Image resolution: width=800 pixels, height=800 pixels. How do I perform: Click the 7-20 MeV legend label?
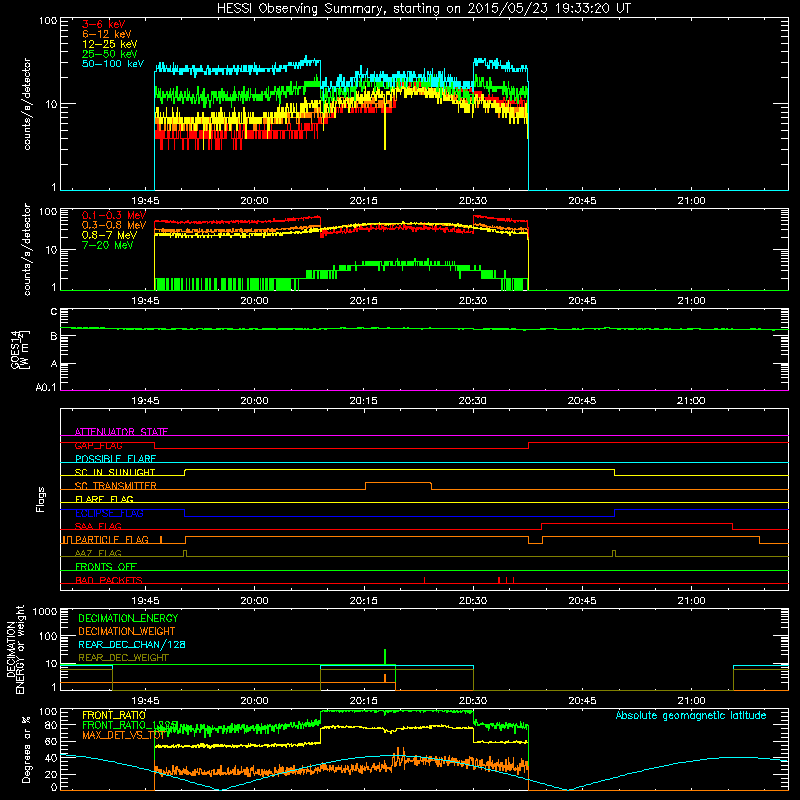coord(107,245)
